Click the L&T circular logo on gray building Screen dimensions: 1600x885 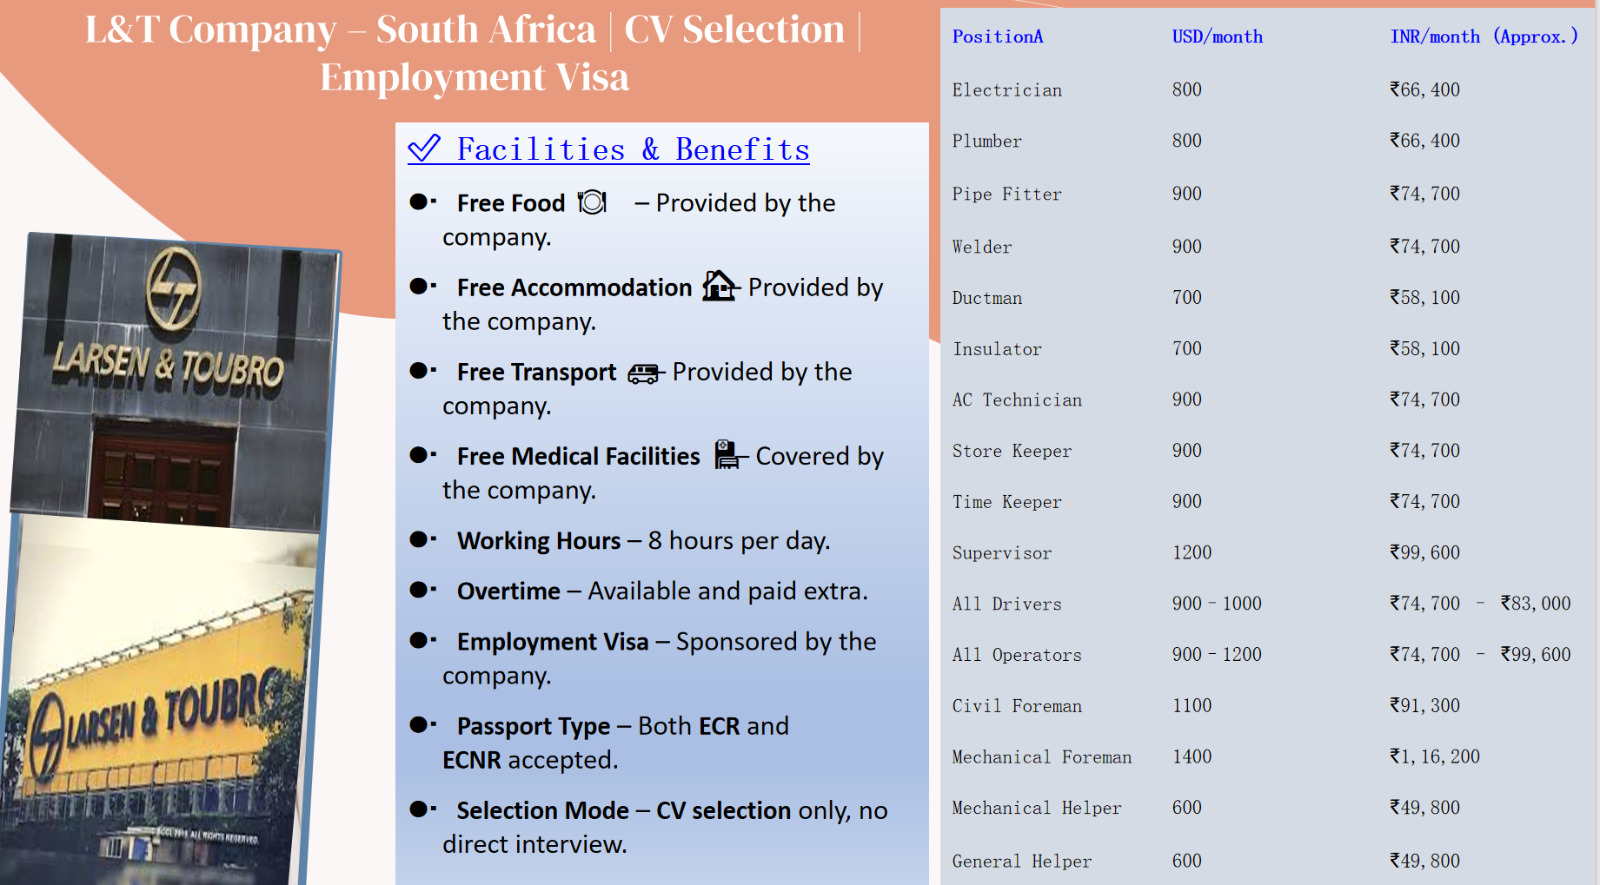[174, 289]
